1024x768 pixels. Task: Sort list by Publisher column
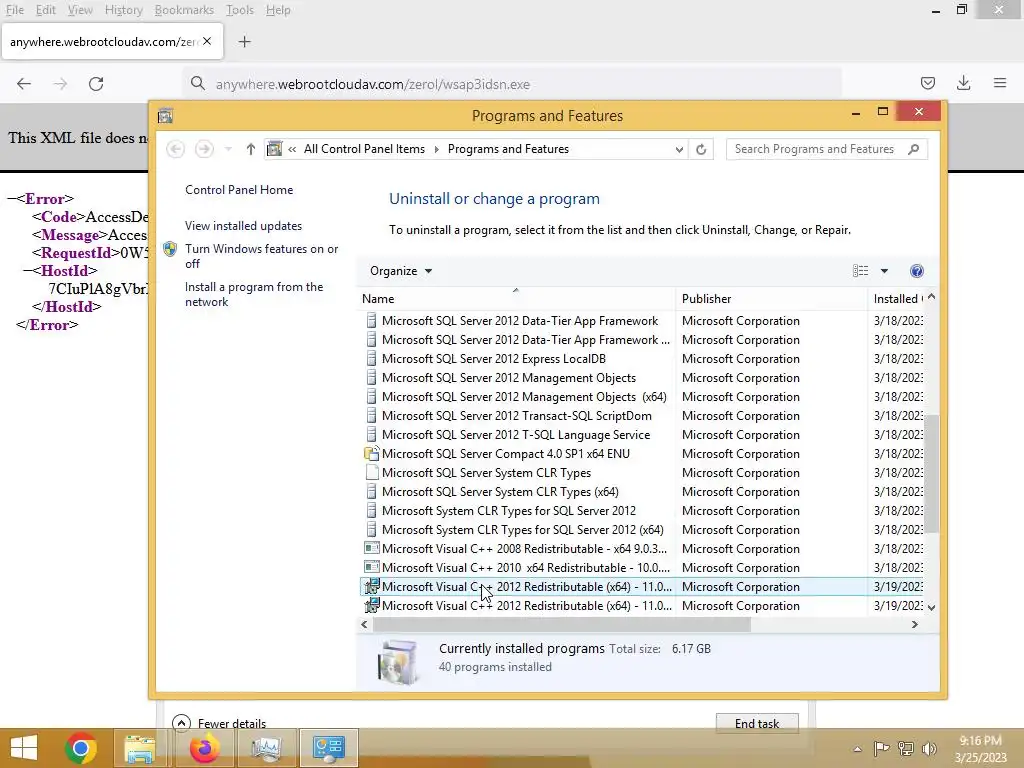pyautogui.click(x=771, y=298)
